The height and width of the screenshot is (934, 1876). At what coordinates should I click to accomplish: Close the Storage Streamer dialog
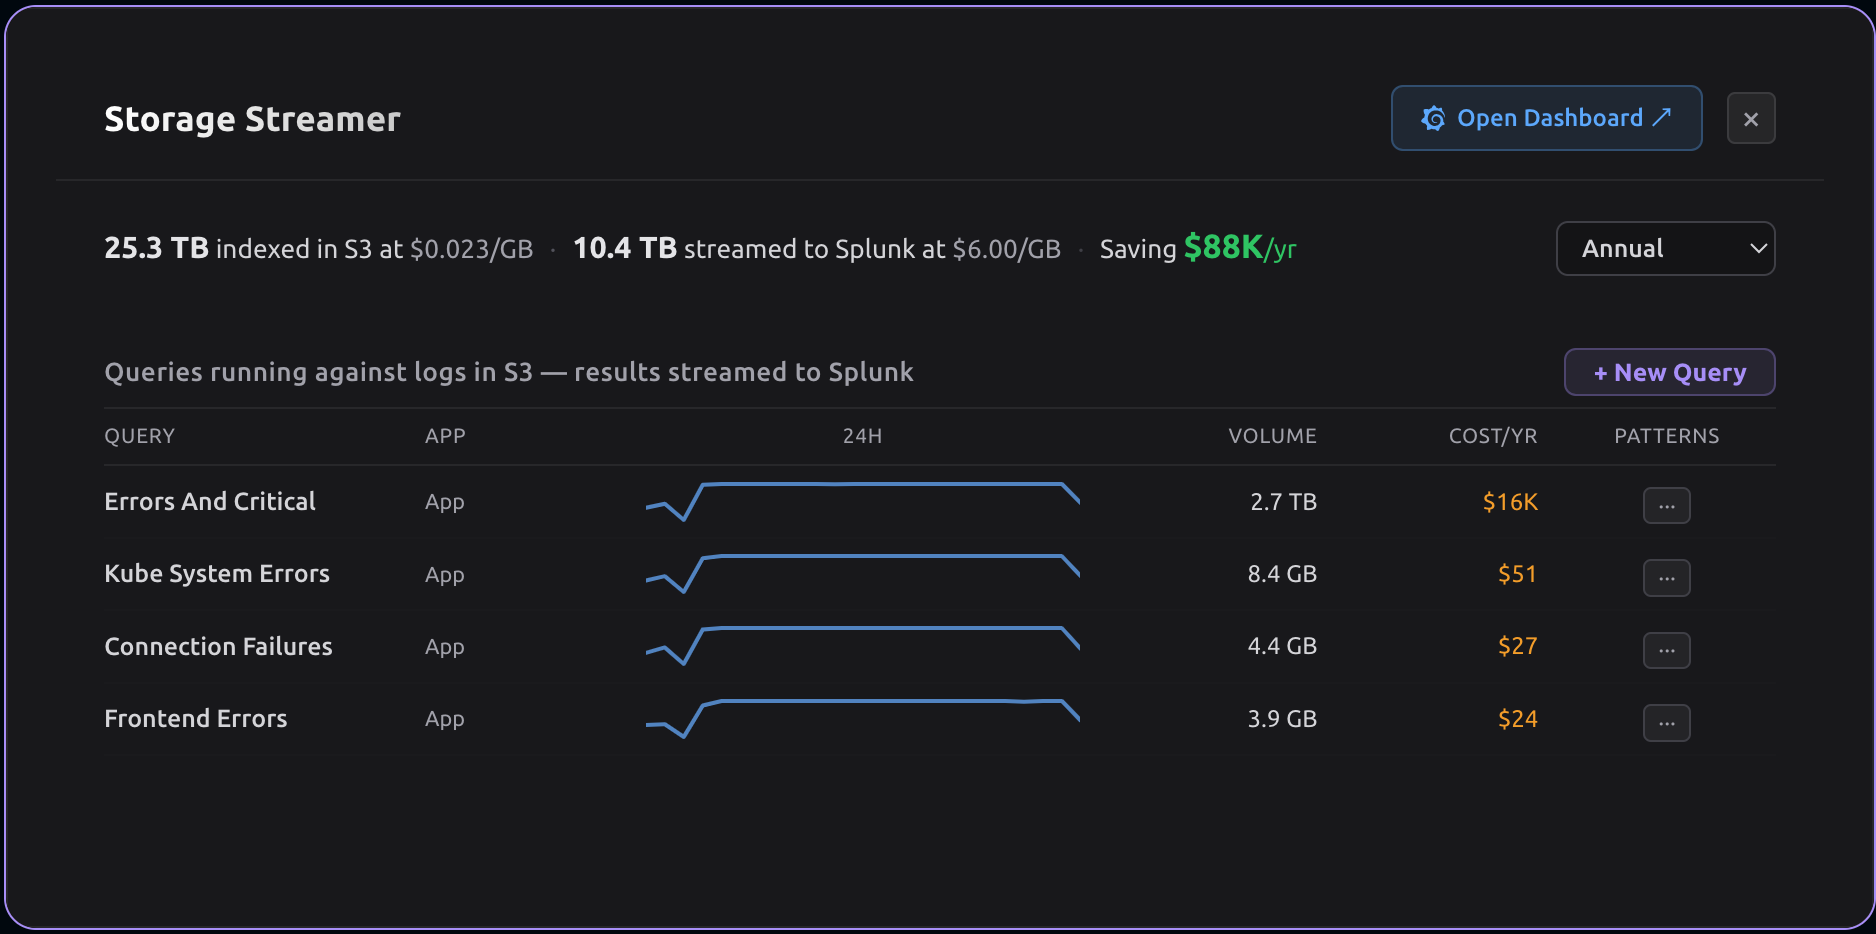pos(1750,119)
